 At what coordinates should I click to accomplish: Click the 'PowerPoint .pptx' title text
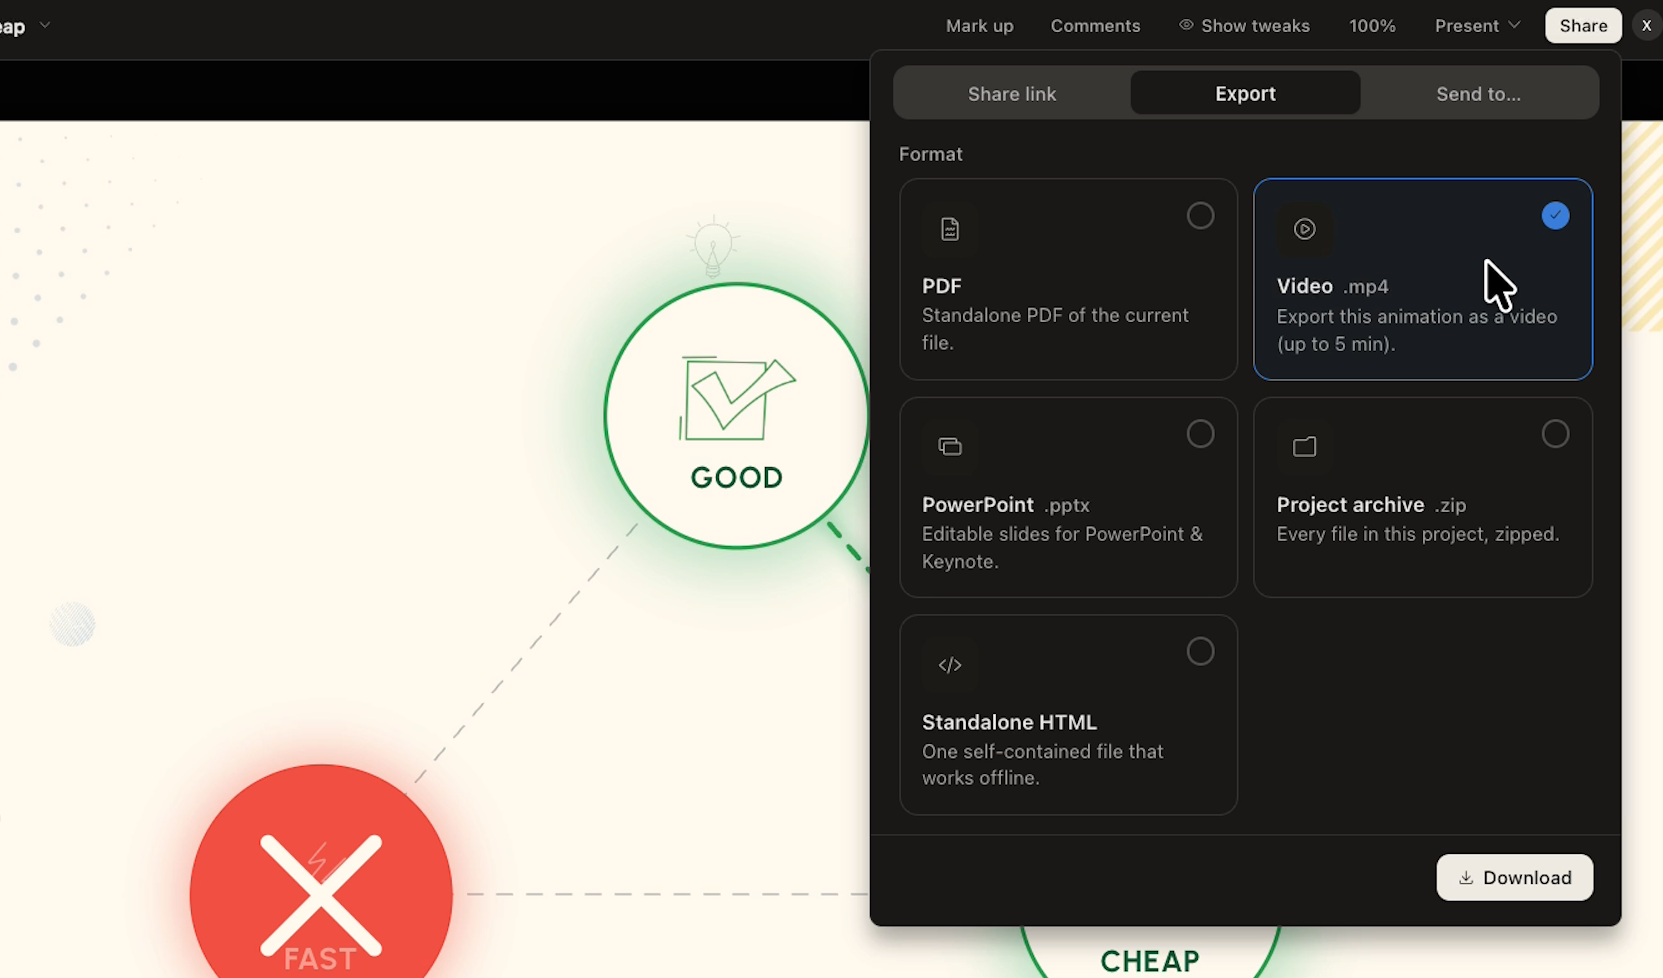pyautogui.click(x=1005, y=505)
